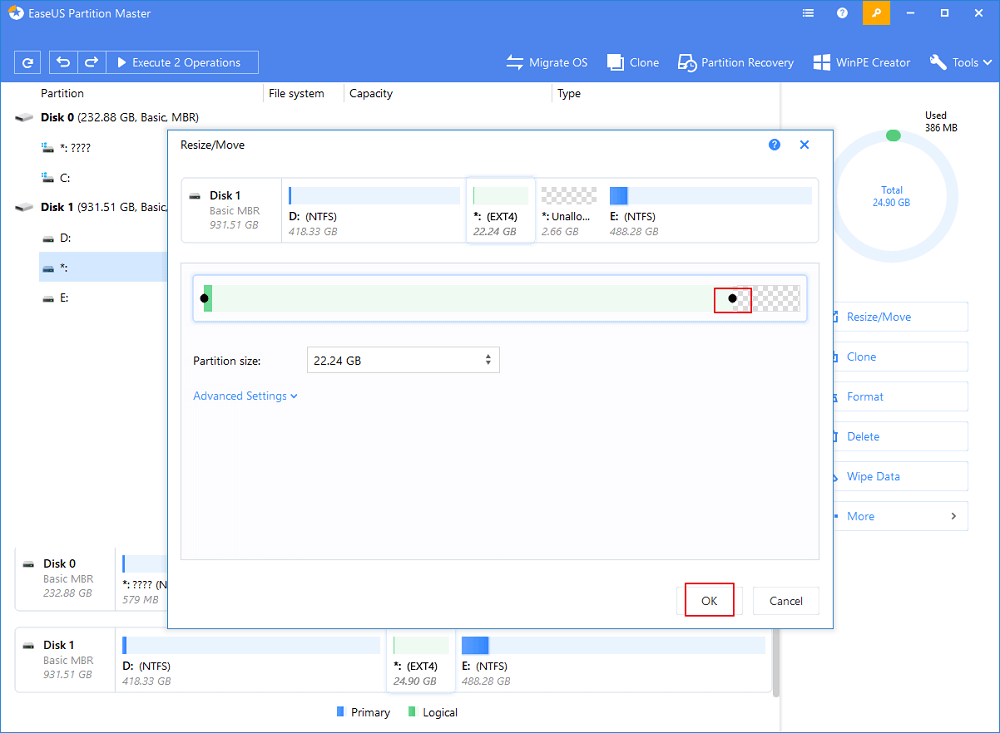Expand Advanced Settings
This screenshot has height=733, width=1000.
click(x=245, y=396)
